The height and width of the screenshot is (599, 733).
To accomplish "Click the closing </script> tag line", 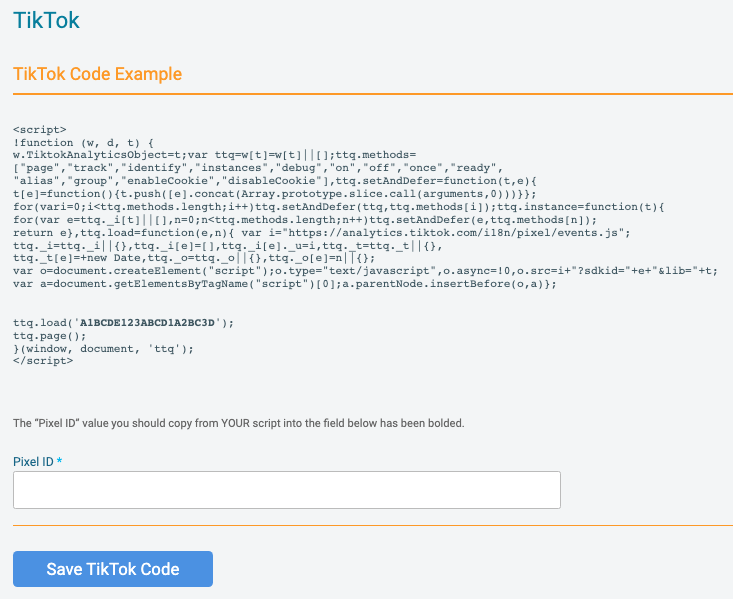I will (43, 361).
